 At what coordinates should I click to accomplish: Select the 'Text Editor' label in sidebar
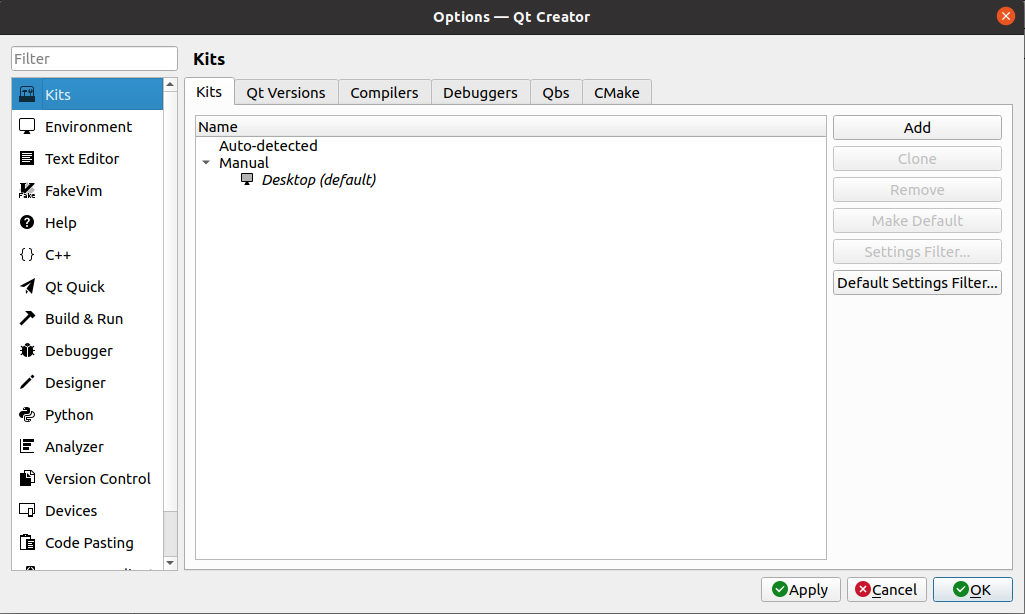coord(82,158)
